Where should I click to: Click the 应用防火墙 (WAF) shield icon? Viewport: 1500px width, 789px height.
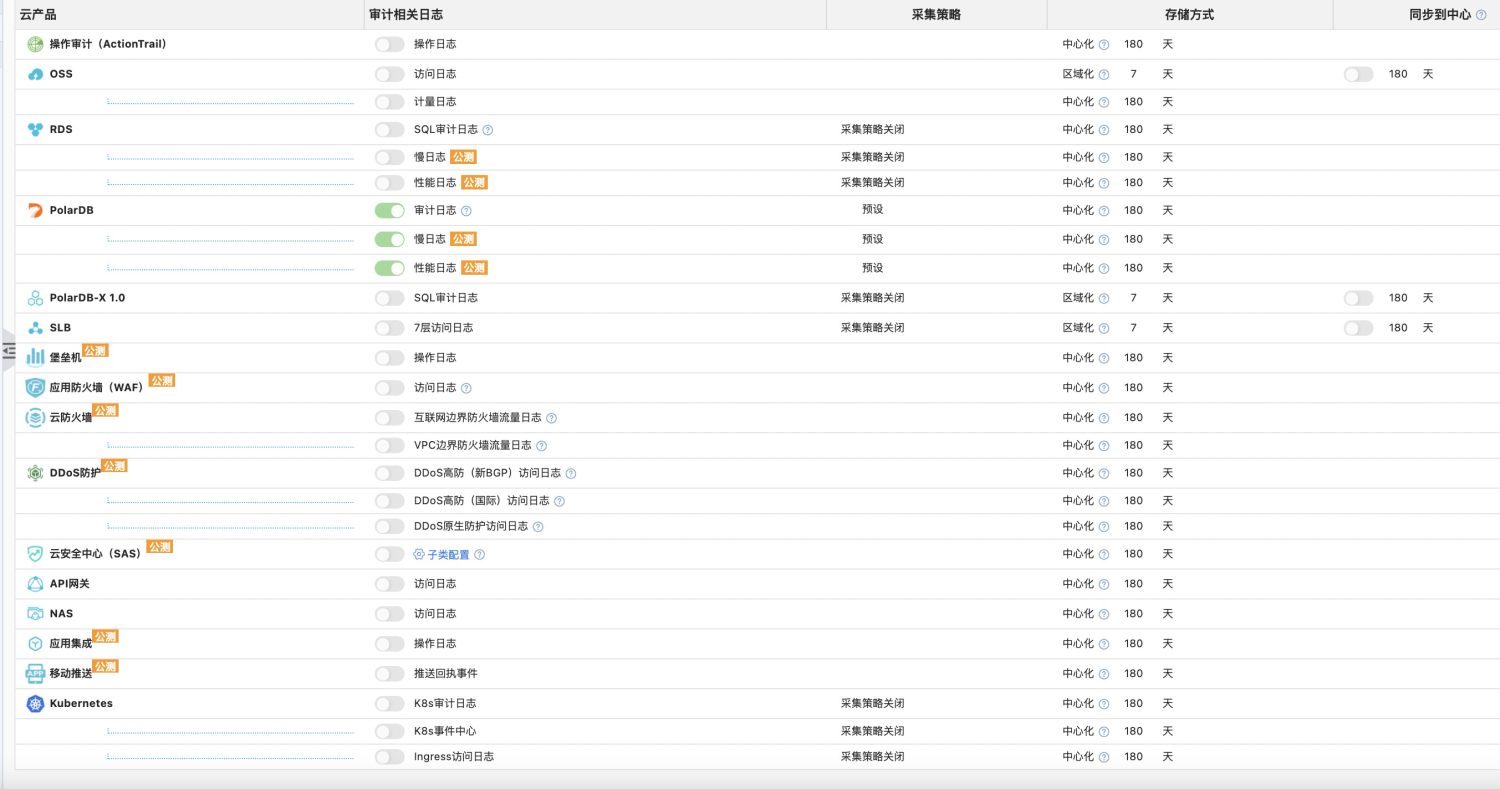point(36,387)
